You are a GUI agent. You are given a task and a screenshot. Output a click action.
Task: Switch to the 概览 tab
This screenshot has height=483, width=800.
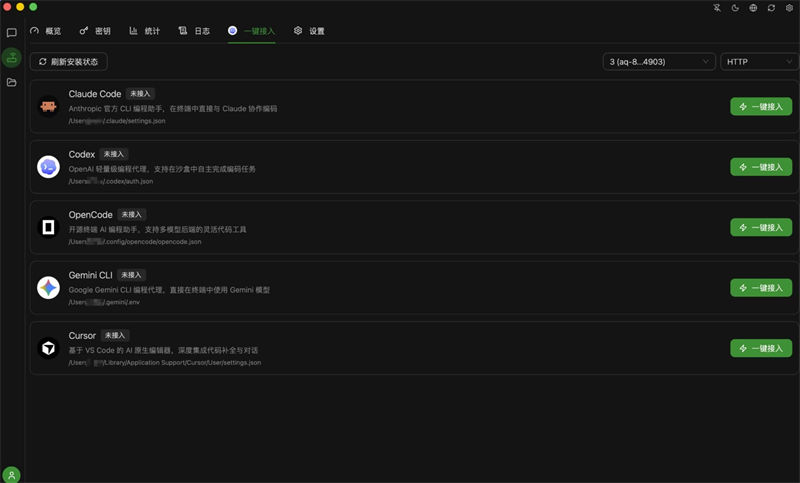(46, 31)
